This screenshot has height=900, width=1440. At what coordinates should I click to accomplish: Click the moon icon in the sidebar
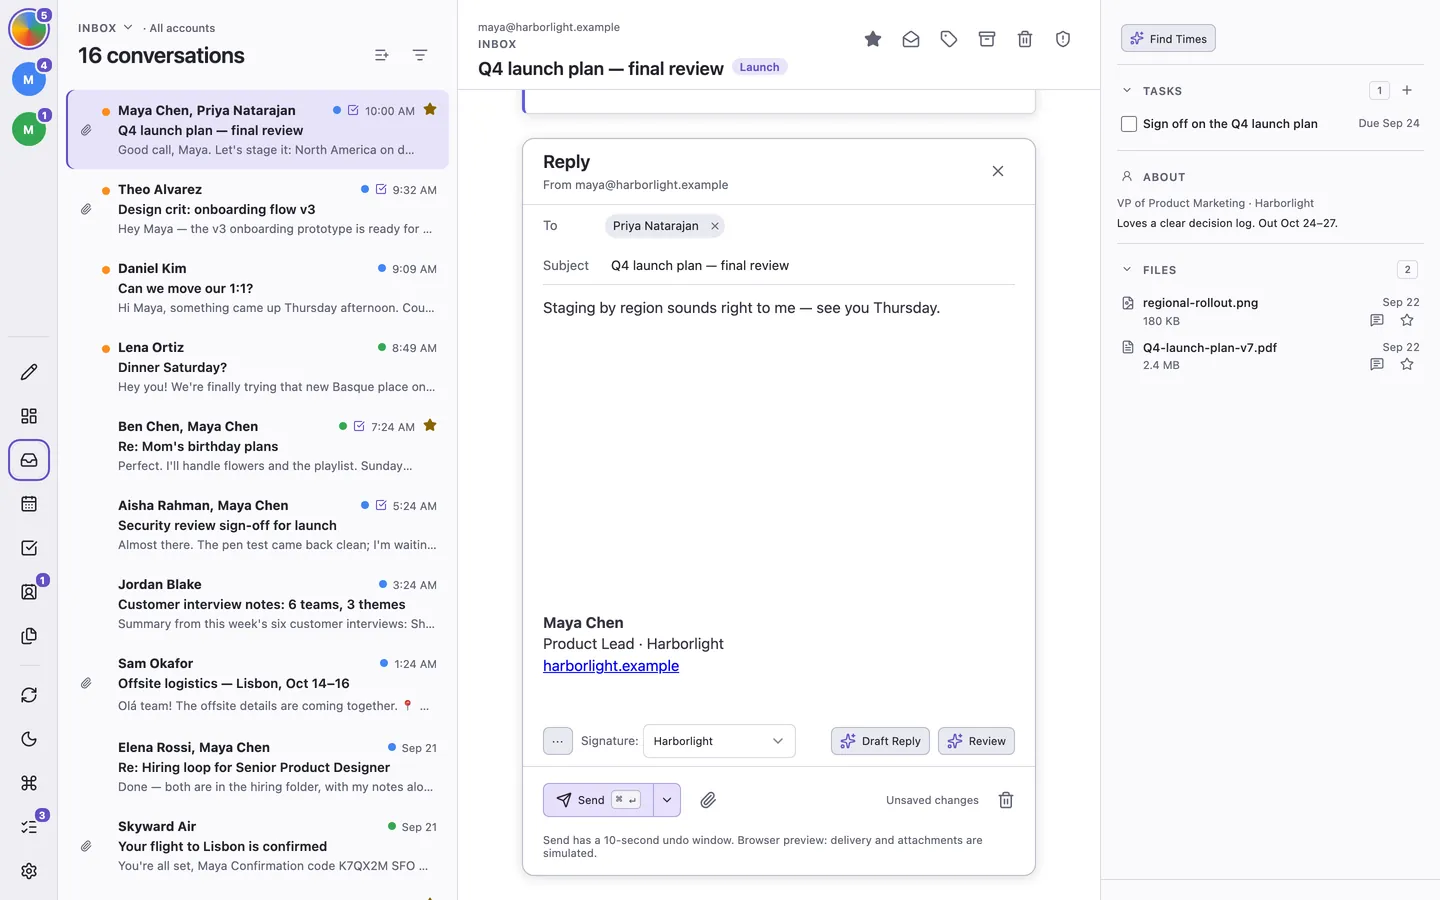coord(29,739)
